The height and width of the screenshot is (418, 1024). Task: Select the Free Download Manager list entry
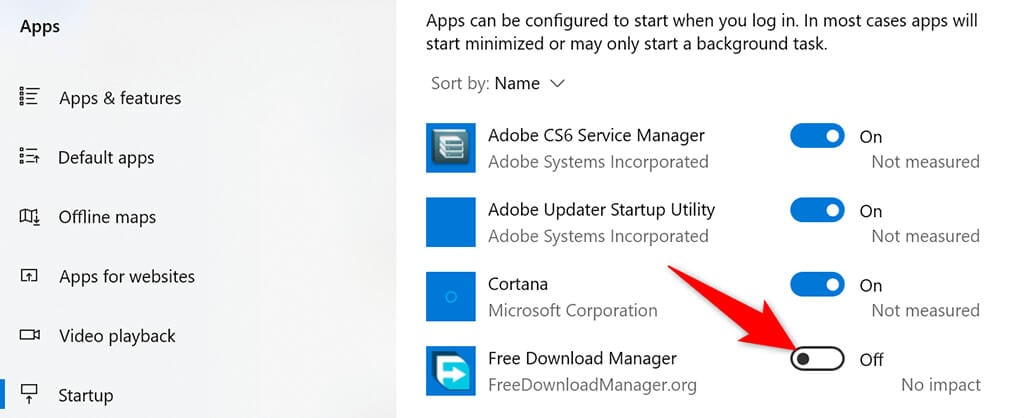coord(582,359)
